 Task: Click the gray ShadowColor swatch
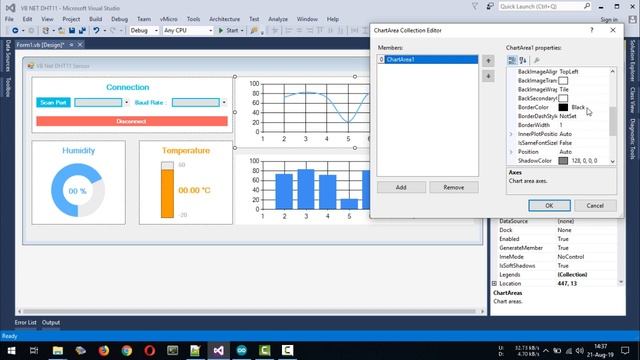click(x=563, y=161)
